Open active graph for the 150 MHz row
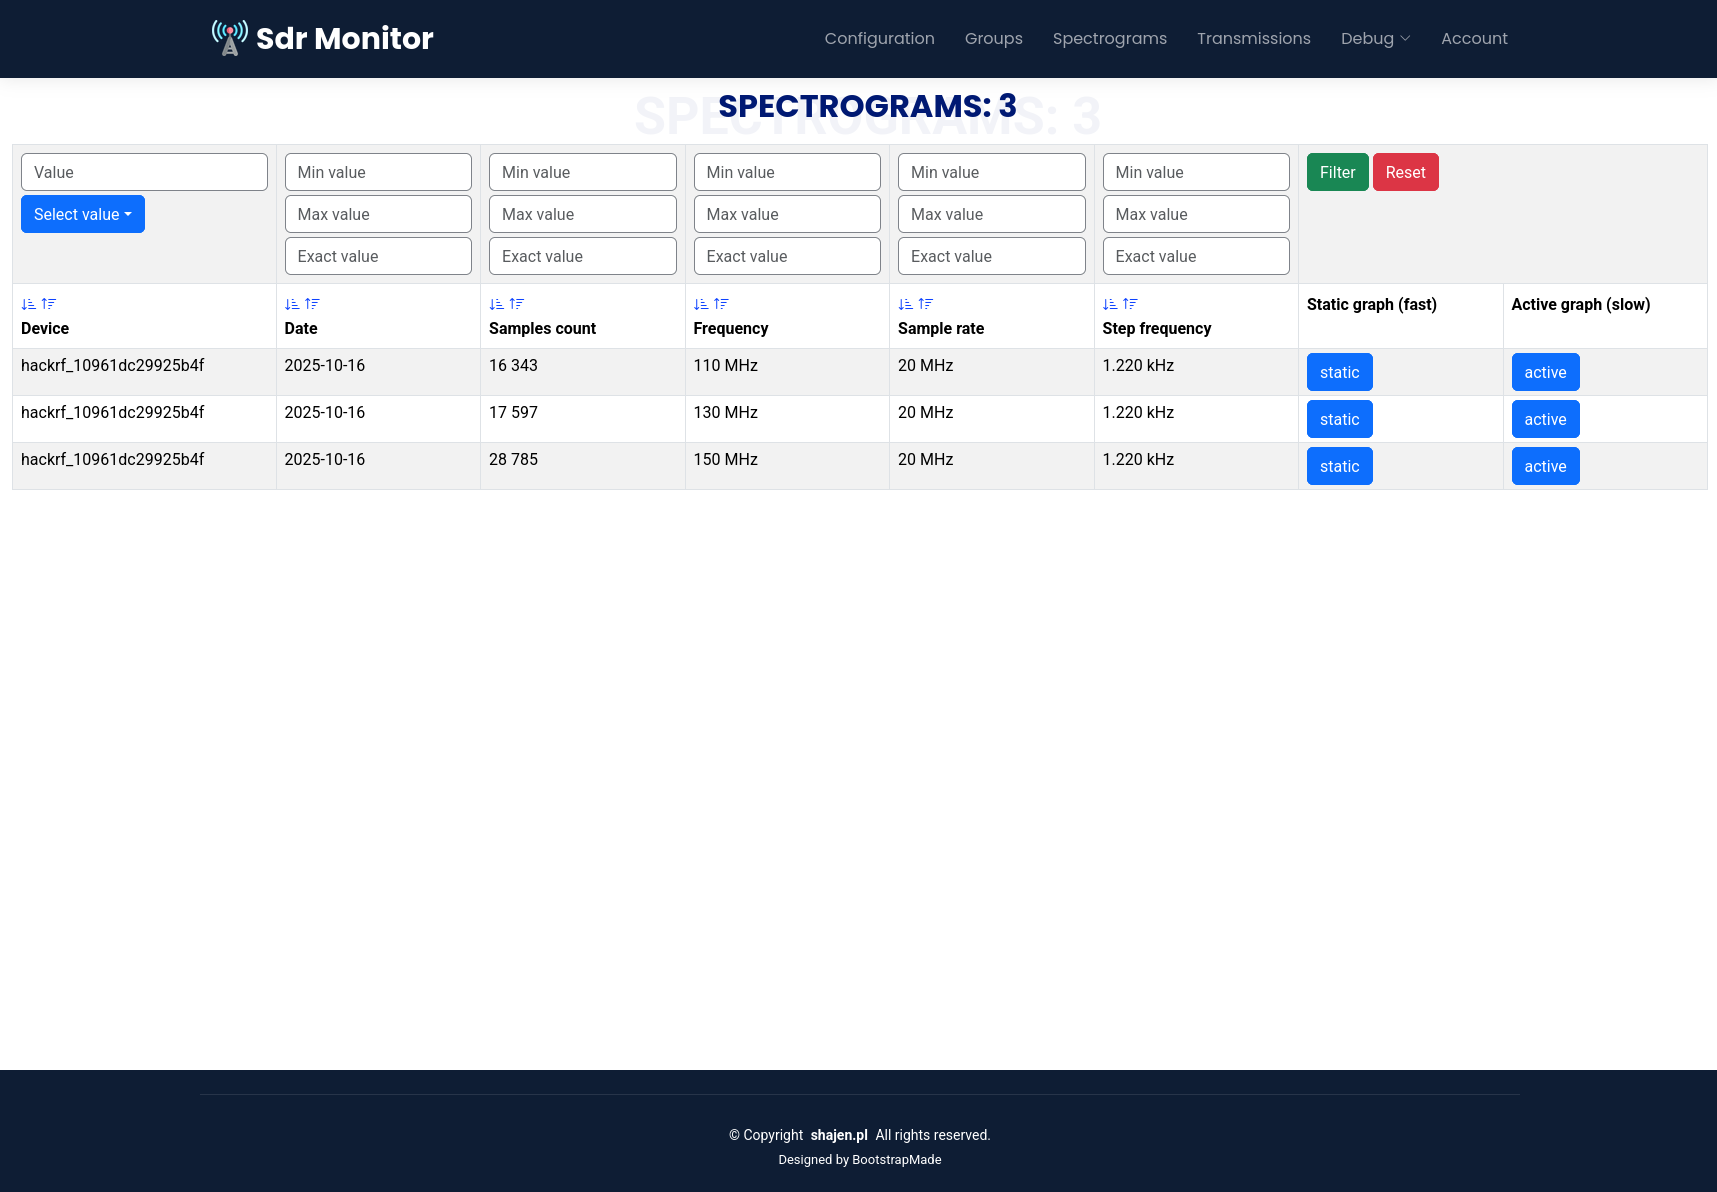 coord(1545,466)
